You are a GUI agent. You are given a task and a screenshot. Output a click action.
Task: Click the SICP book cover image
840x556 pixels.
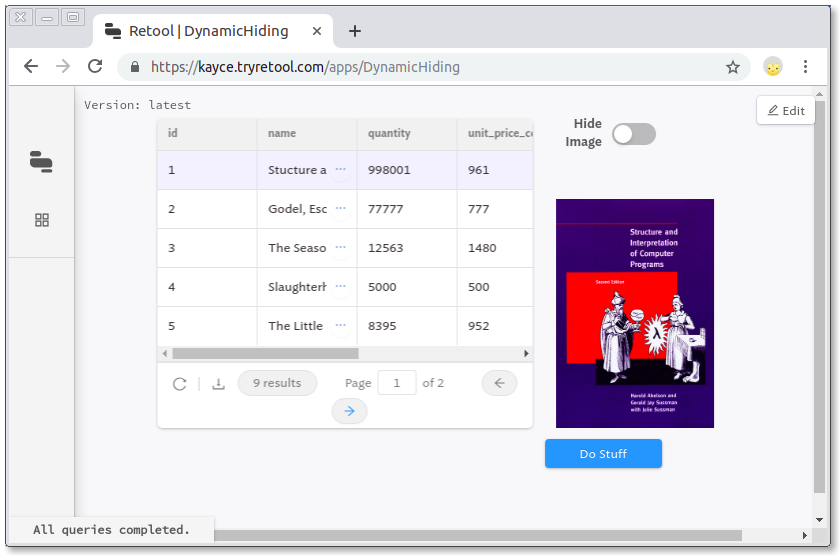pyautogui.click(x=635, y=313)
